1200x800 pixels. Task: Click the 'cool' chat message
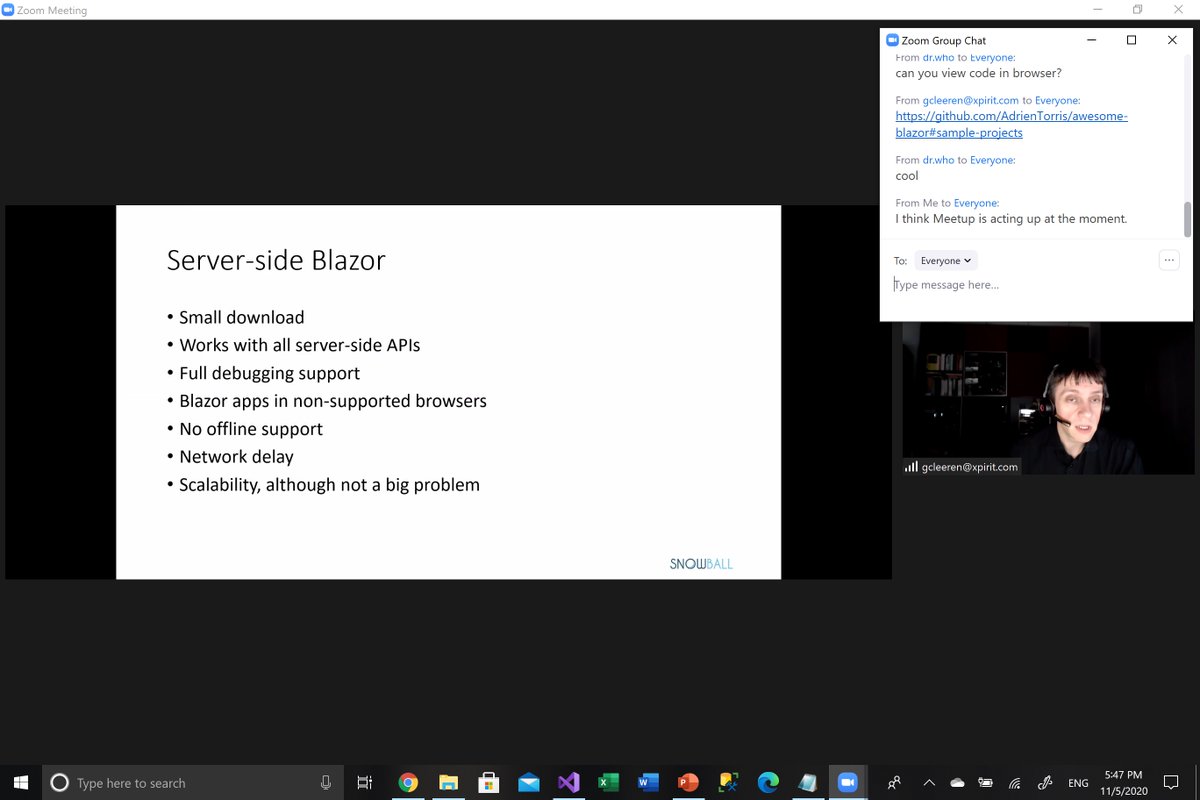907,176
